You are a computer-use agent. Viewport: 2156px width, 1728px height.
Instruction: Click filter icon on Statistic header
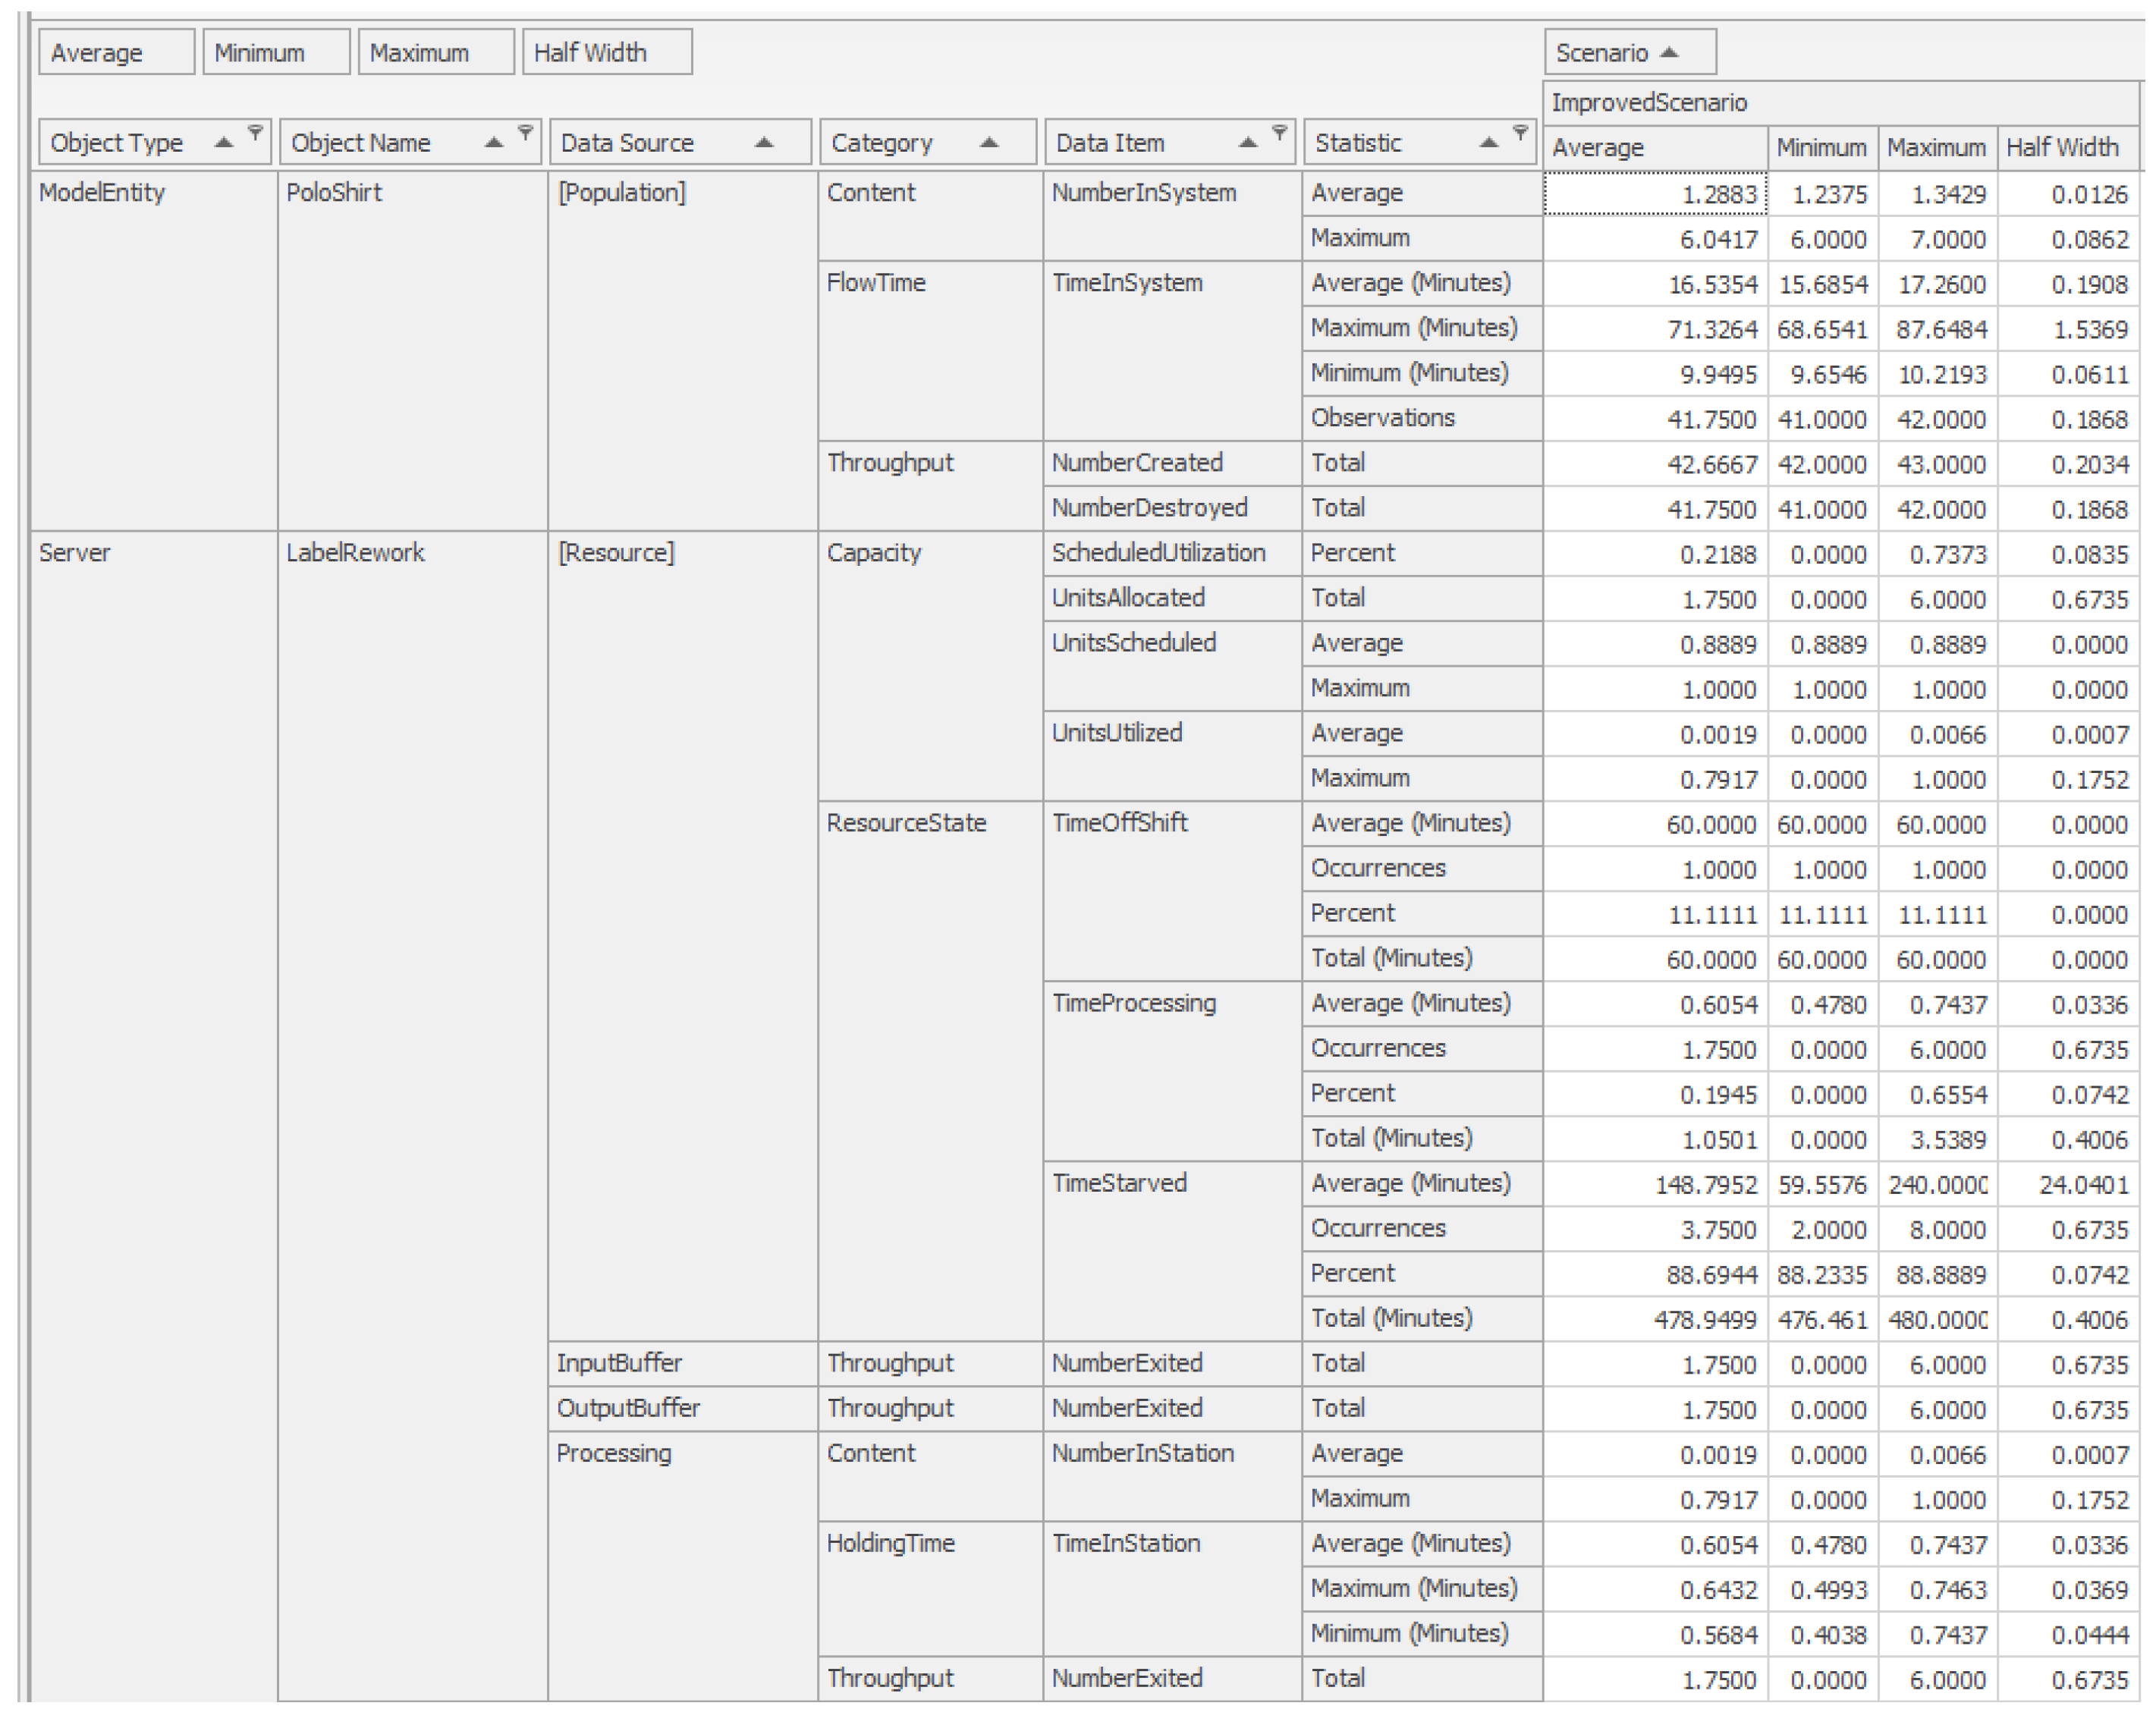point(1520,133)
